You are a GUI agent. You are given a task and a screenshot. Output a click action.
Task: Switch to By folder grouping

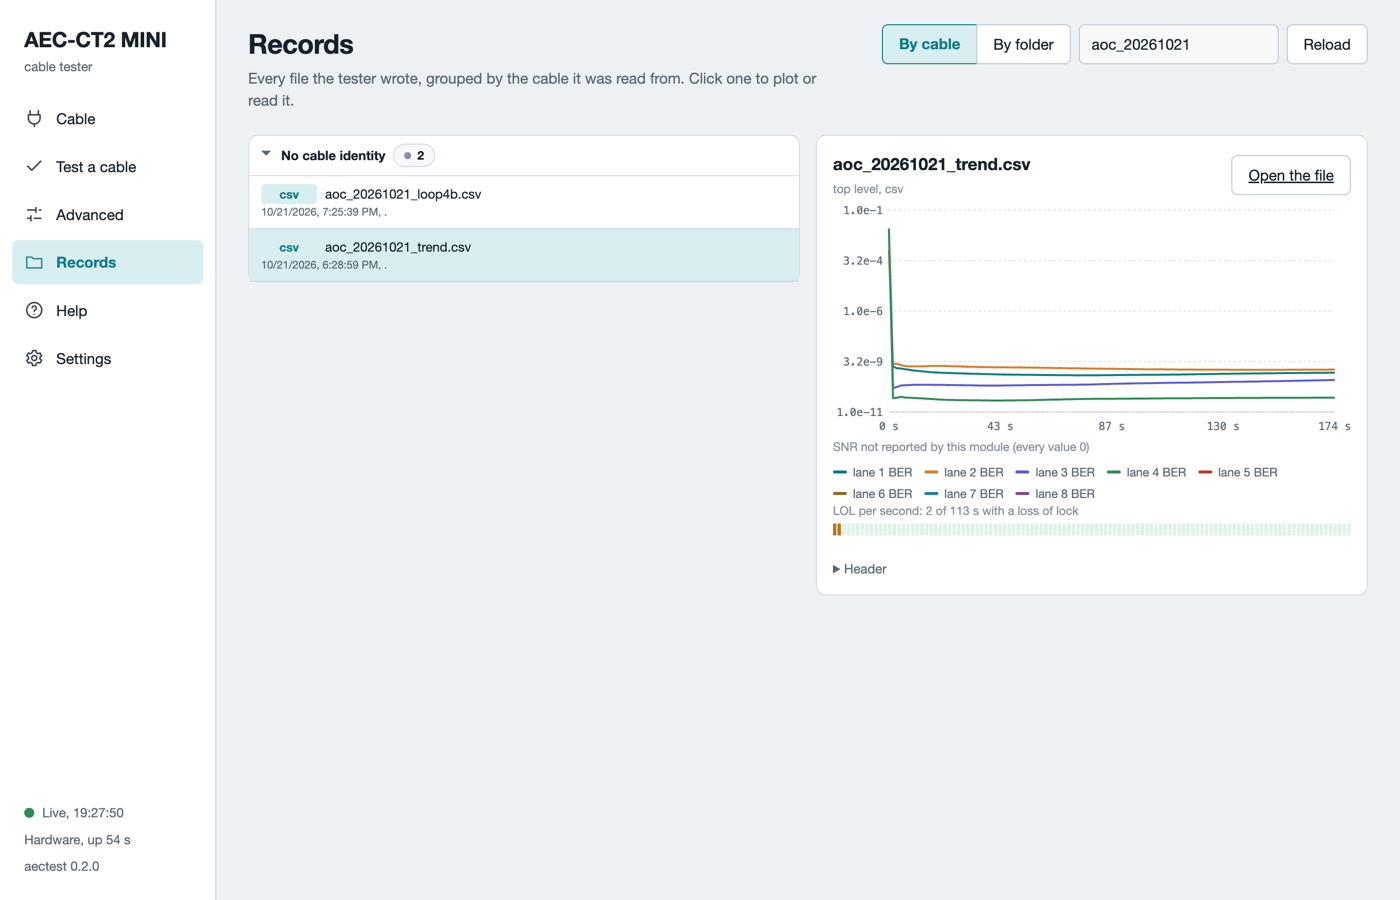pyautogui.click(x=1023, y=44)
